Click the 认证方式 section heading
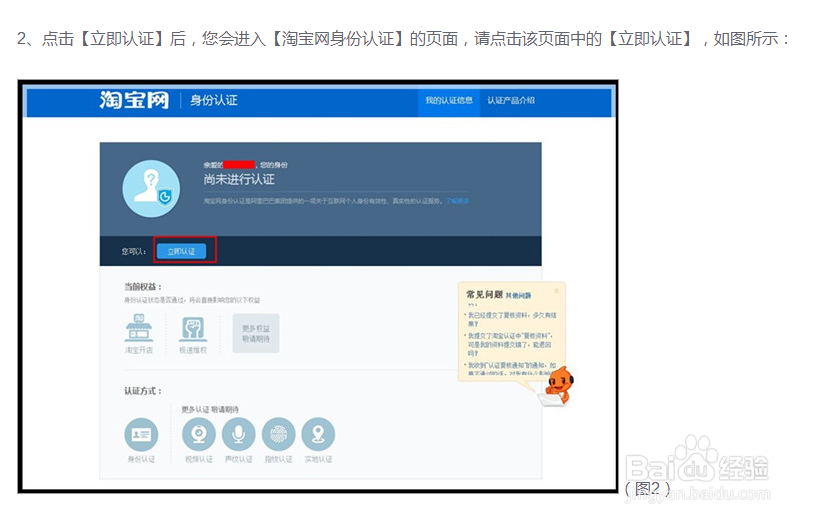815x522 pixels. point(143,390)
